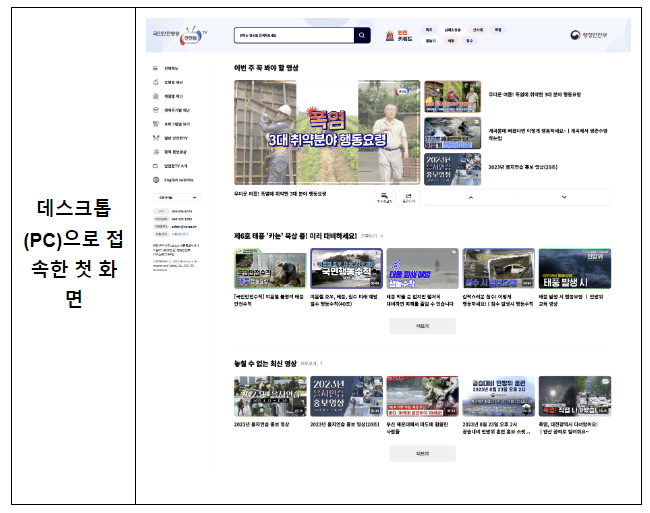The width and height of the screenshot is (650, 513).
Task: Open the side-list 2023년 을지연습 홍보영상 thumbnail
Action: tap(452, 169)
